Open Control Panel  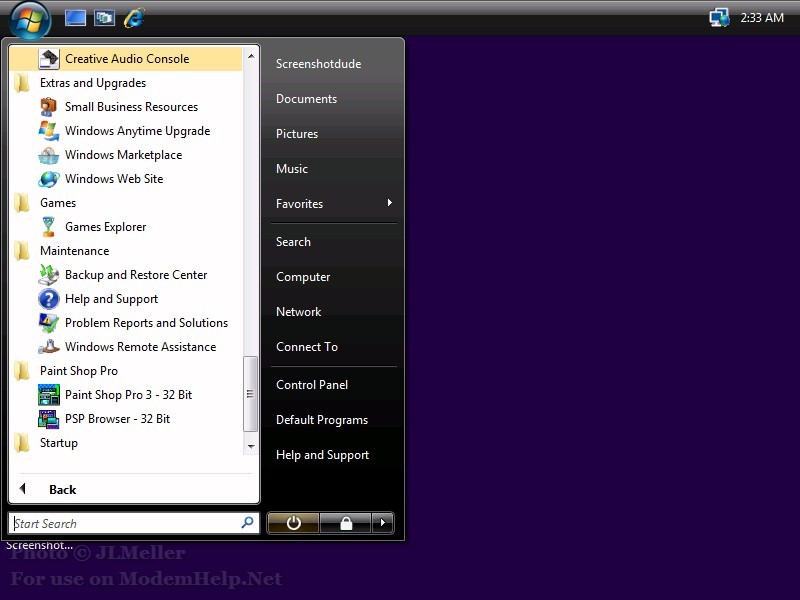click(312, 385)
